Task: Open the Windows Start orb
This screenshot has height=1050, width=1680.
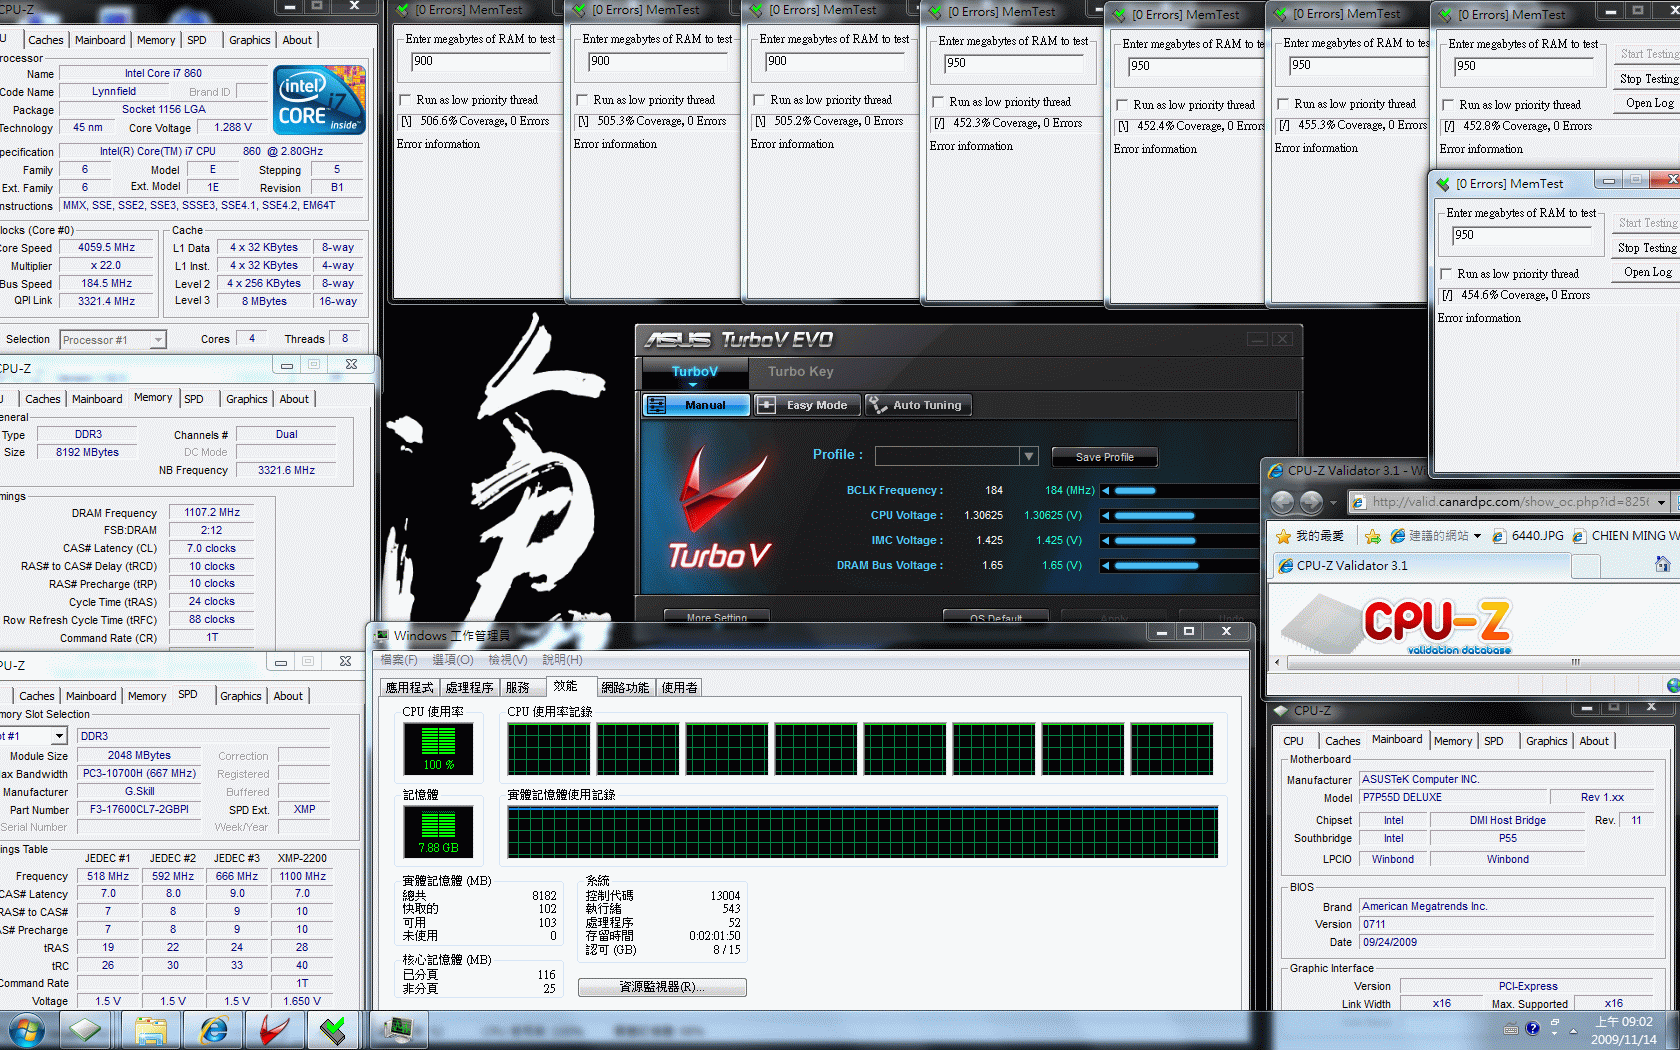Action: (x=26, y=1030)
